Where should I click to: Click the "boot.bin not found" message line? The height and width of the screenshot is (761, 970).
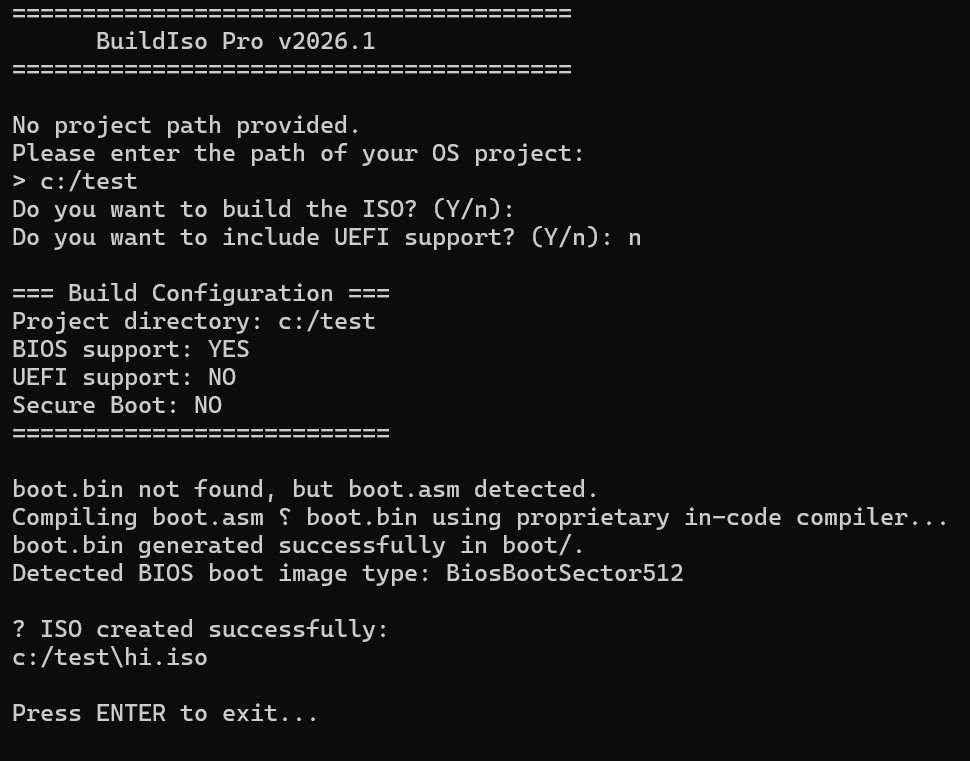(x=305, y=489)
